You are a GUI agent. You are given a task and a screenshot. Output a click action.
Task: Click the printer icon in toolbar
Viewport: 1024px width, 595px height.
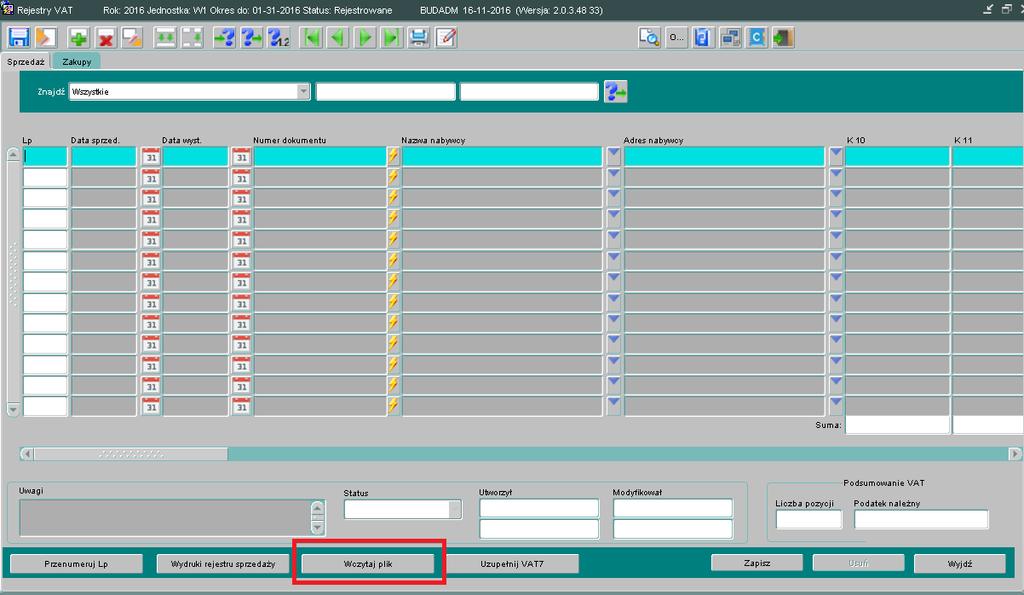(x=418, y=37)
